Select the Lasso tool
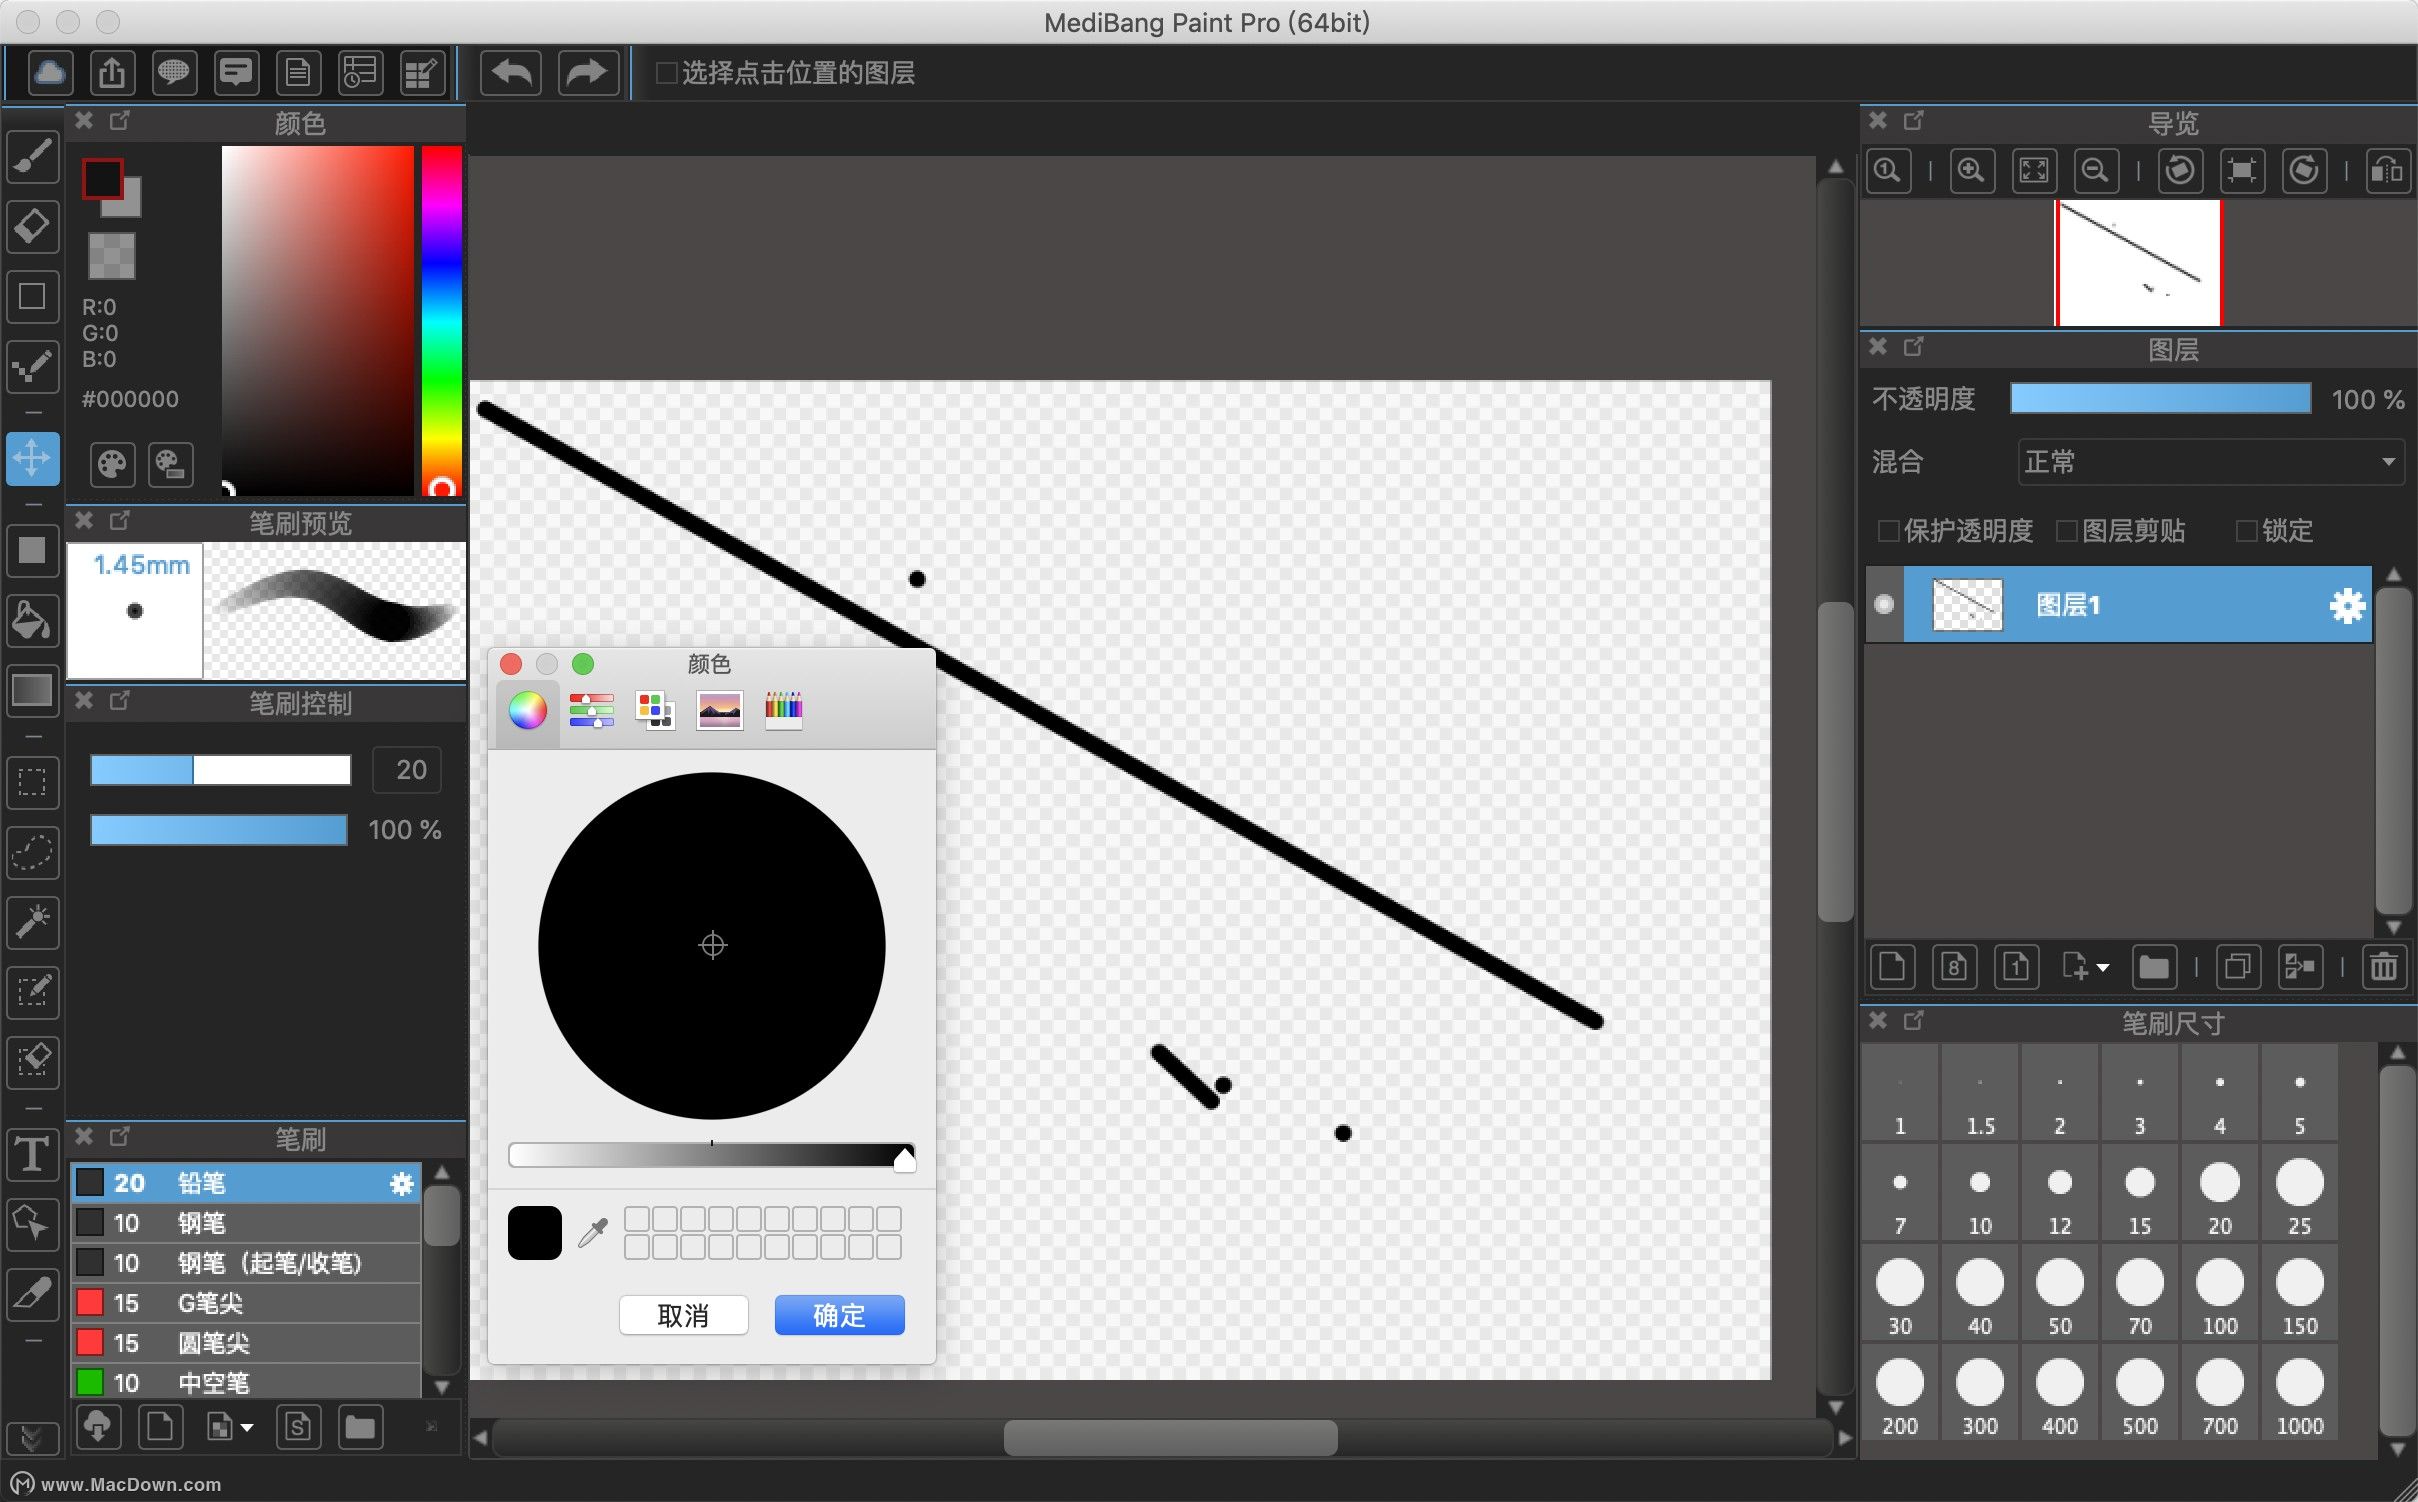2418x1502 pixels. click(x=33, y=852)
